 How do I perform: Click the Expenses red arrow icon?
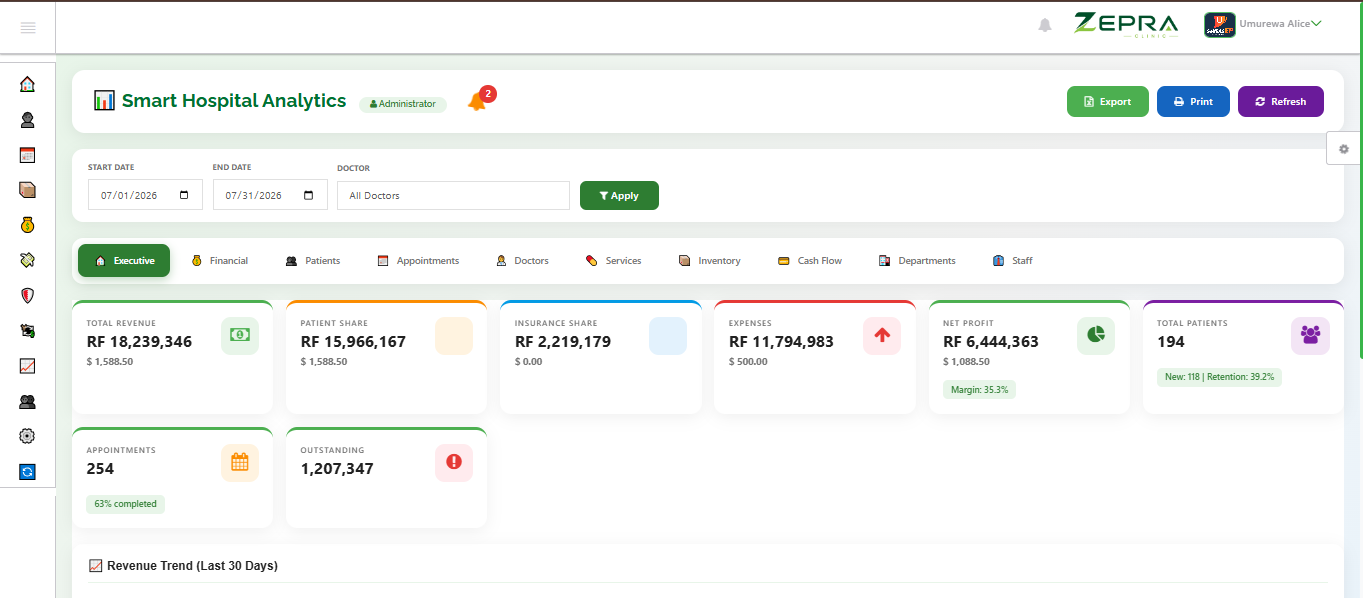pyautogui.click(x=882, y=335)
